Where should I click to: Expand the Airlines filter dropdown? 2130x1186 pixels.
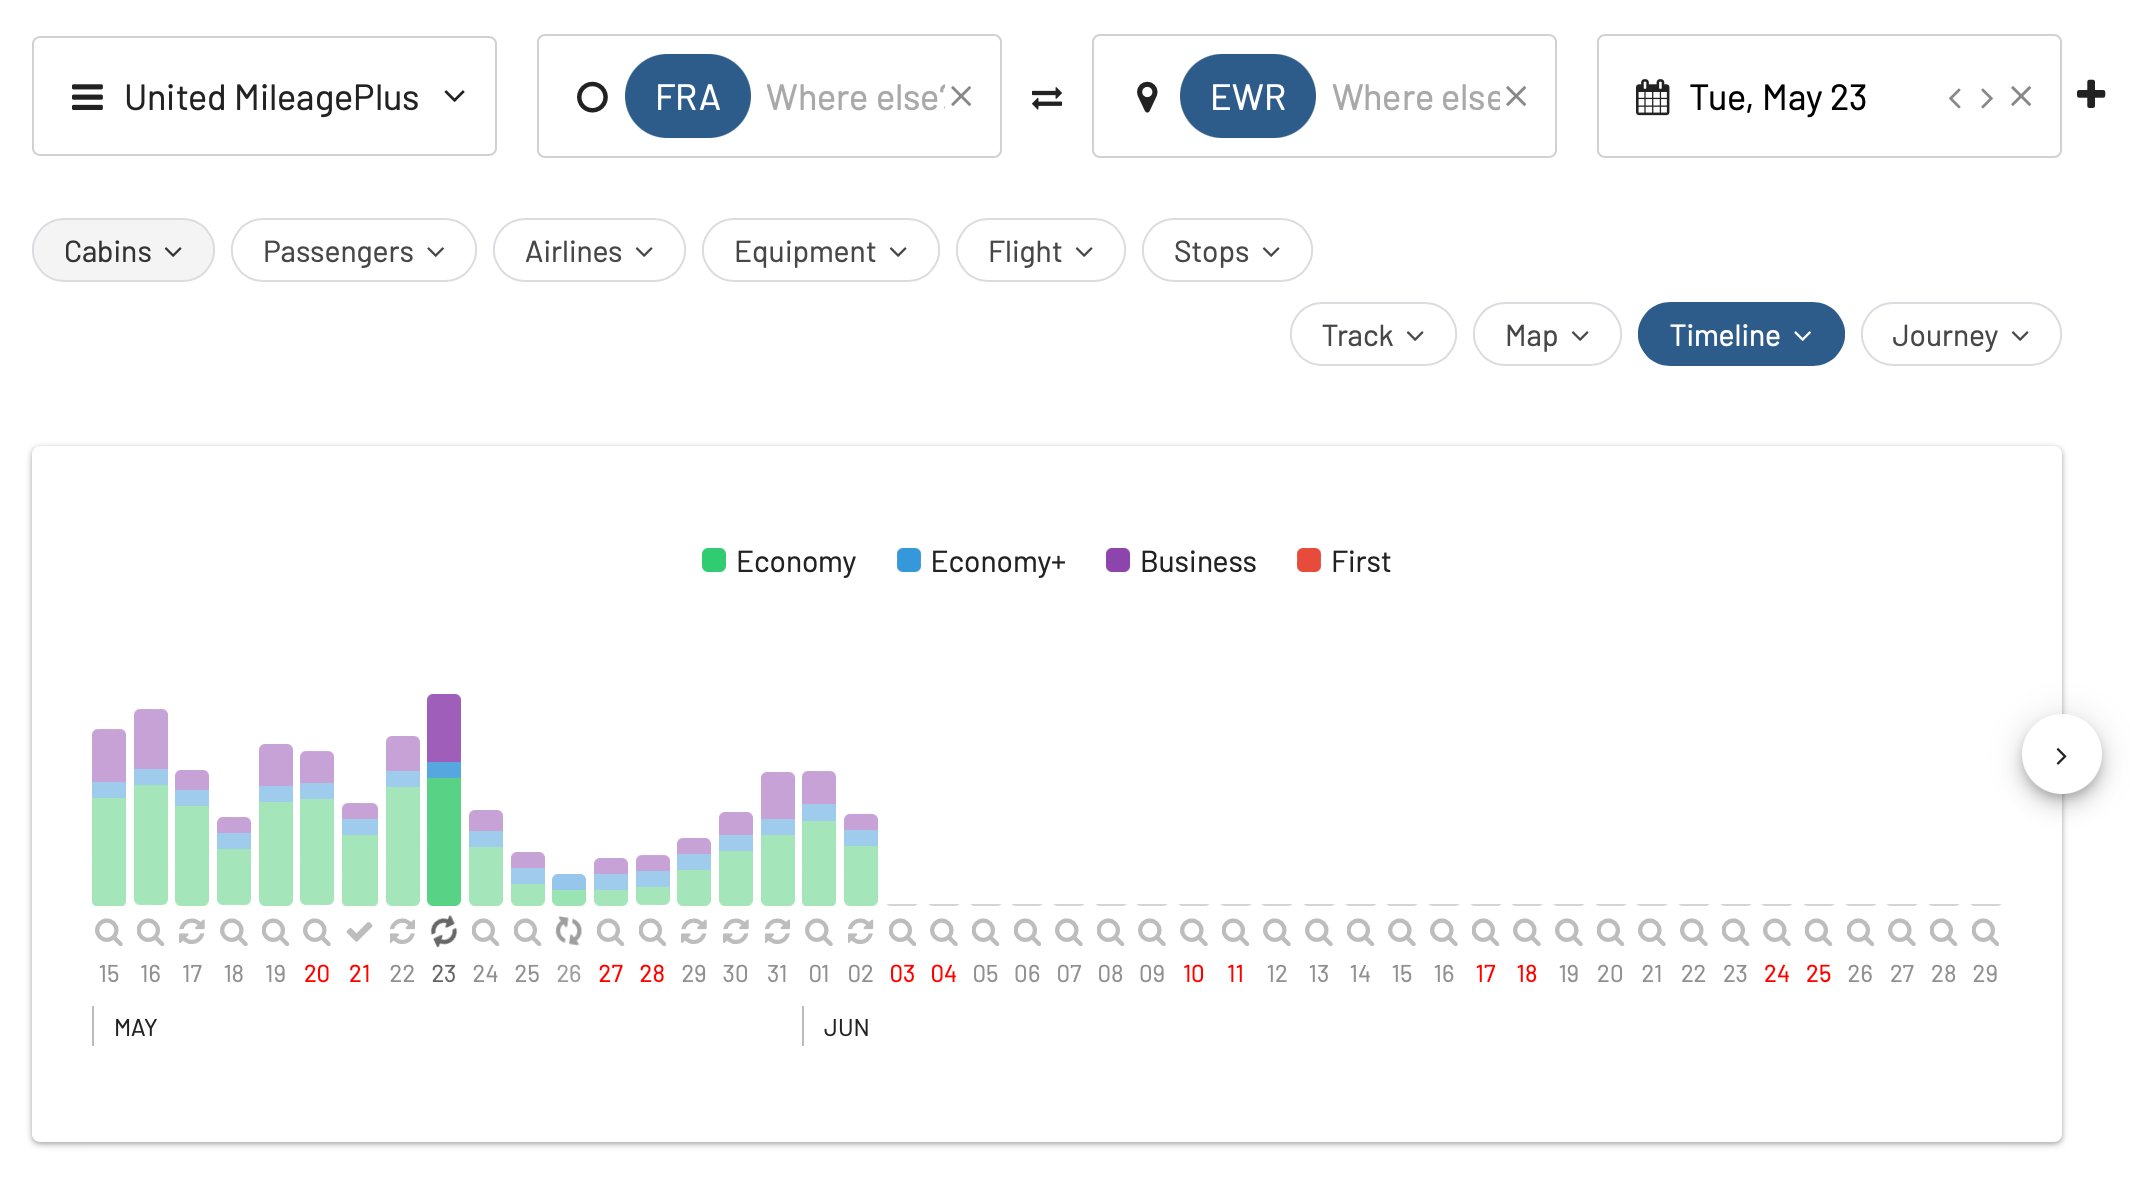click(x=589, y=251)
